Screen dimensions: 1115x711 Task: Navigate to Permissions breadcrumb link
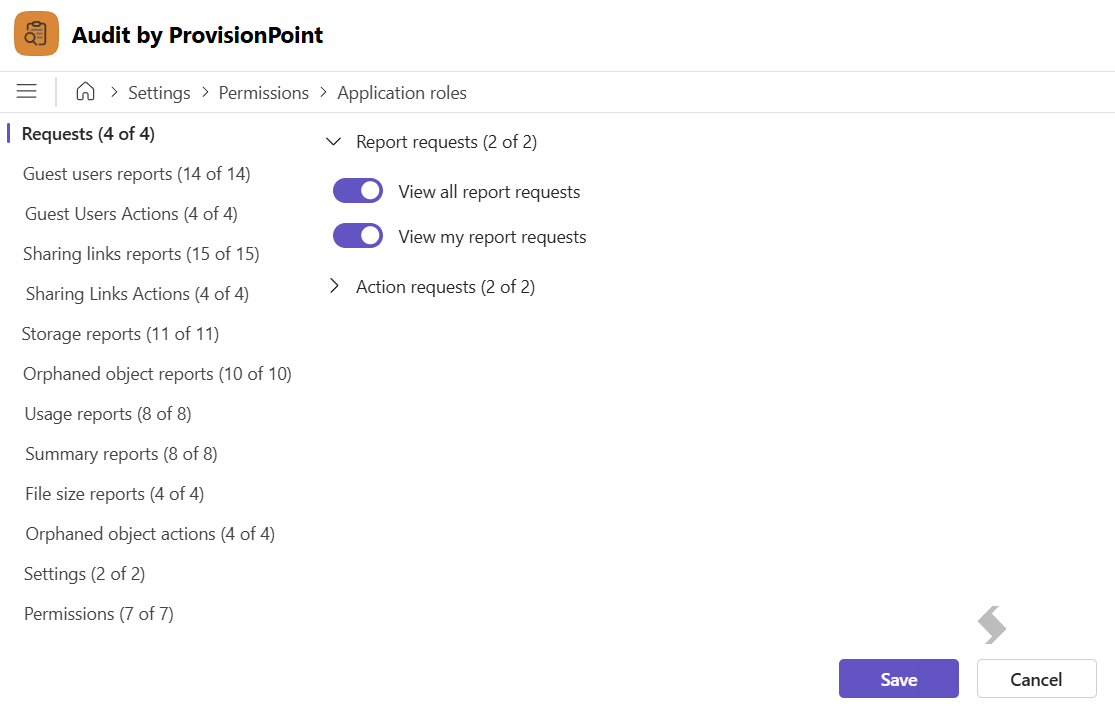264,92
